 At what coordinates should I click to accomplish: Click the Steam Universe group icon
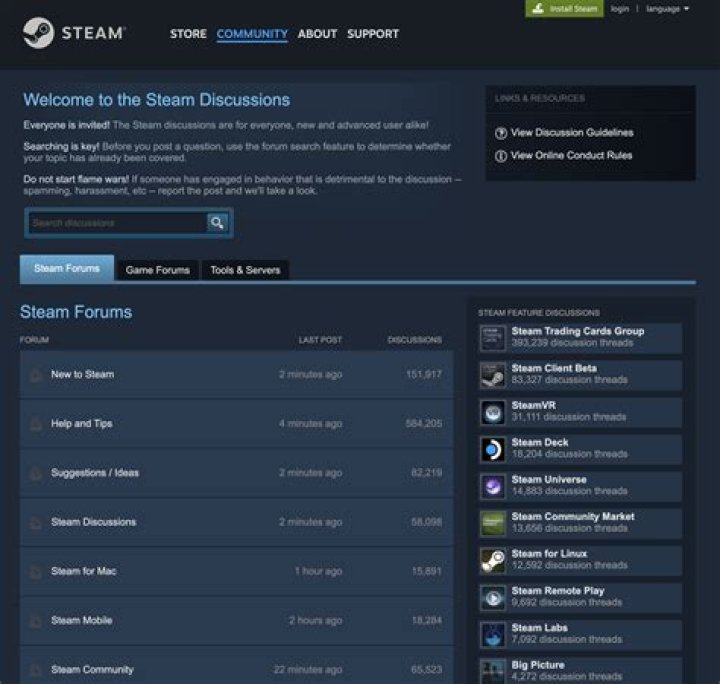point(493,487)
